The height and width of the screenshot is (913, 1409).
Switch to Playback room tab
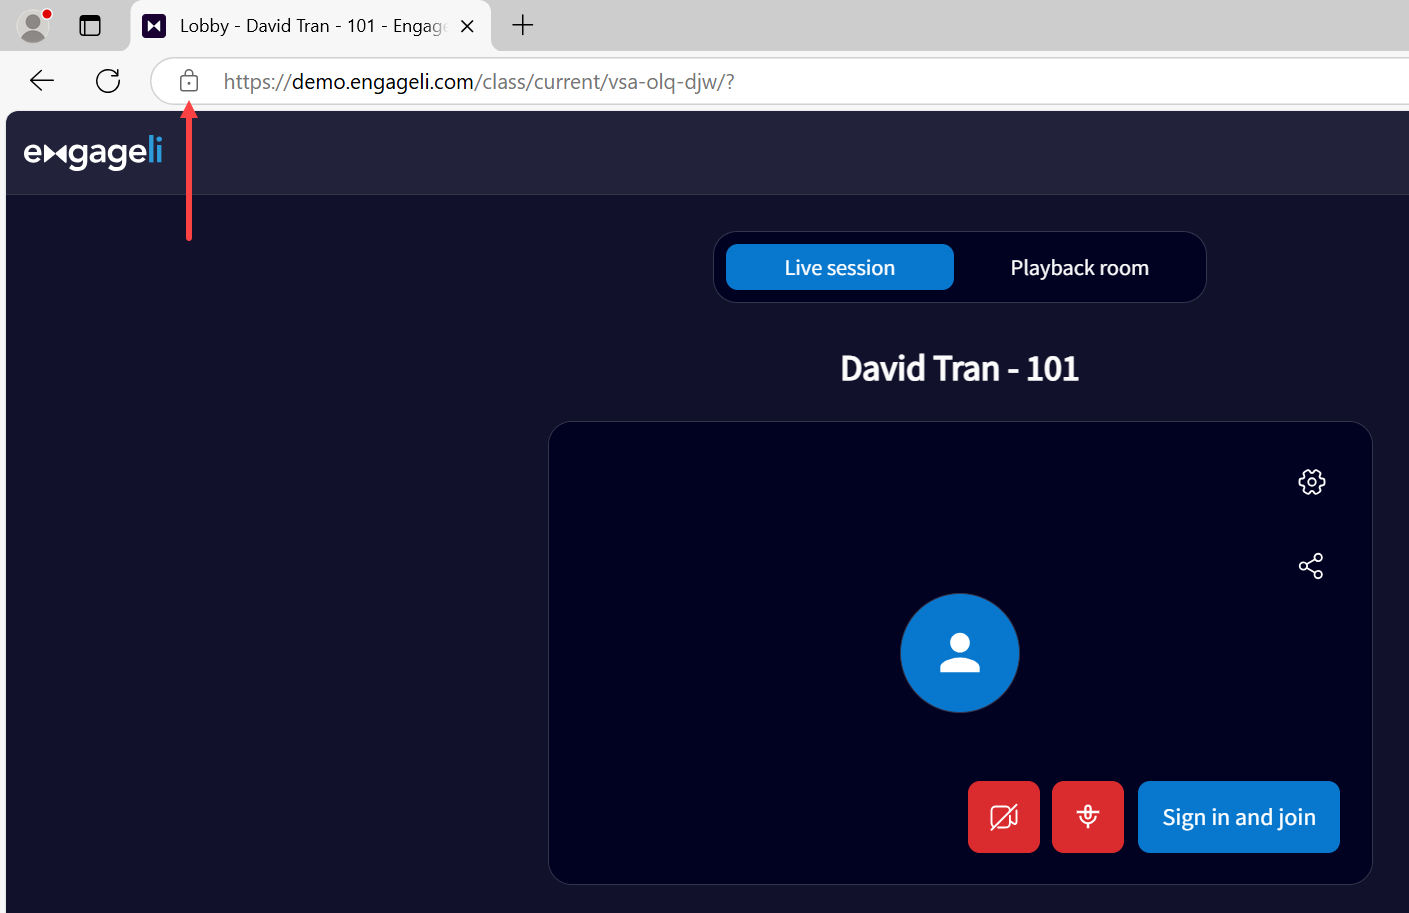click(1080, 267)
